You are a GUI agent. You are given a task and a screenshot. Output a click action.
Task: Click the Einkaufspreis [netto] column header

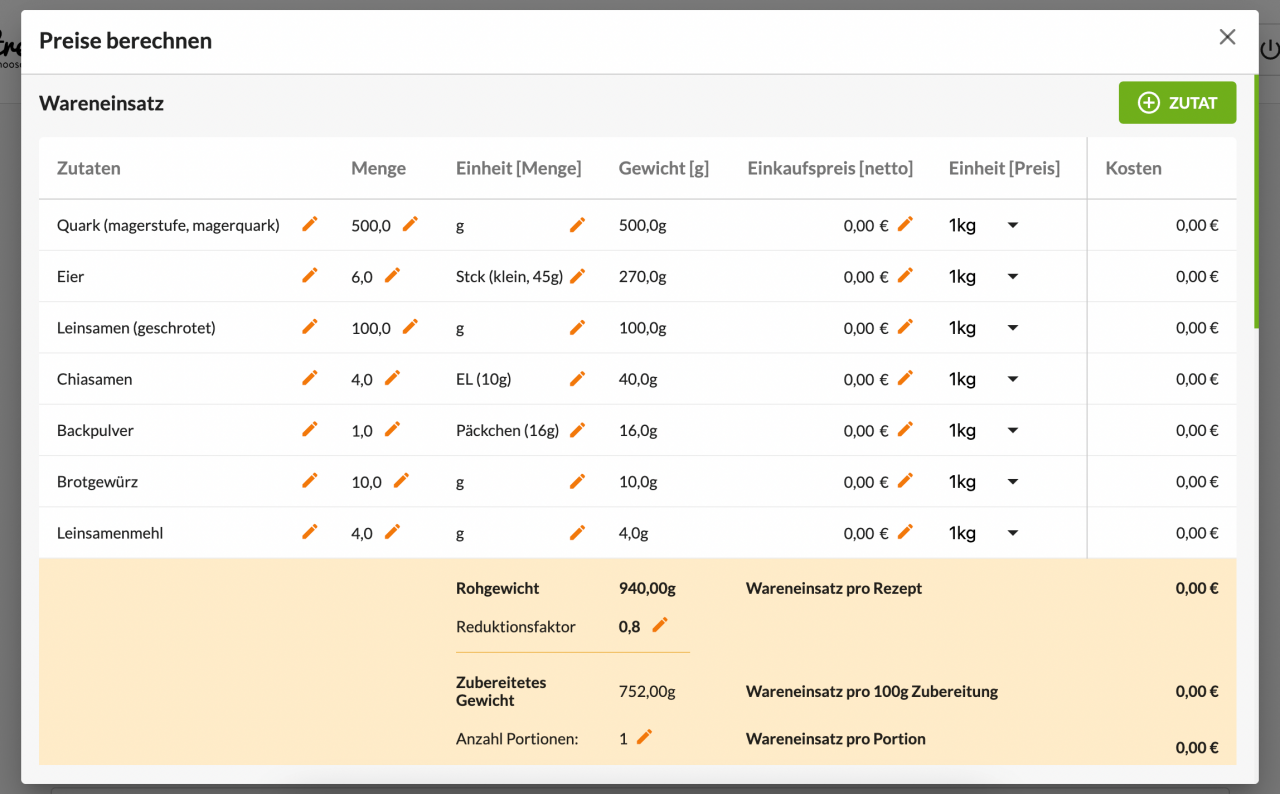pyautogui.click(x=830, y=168)
